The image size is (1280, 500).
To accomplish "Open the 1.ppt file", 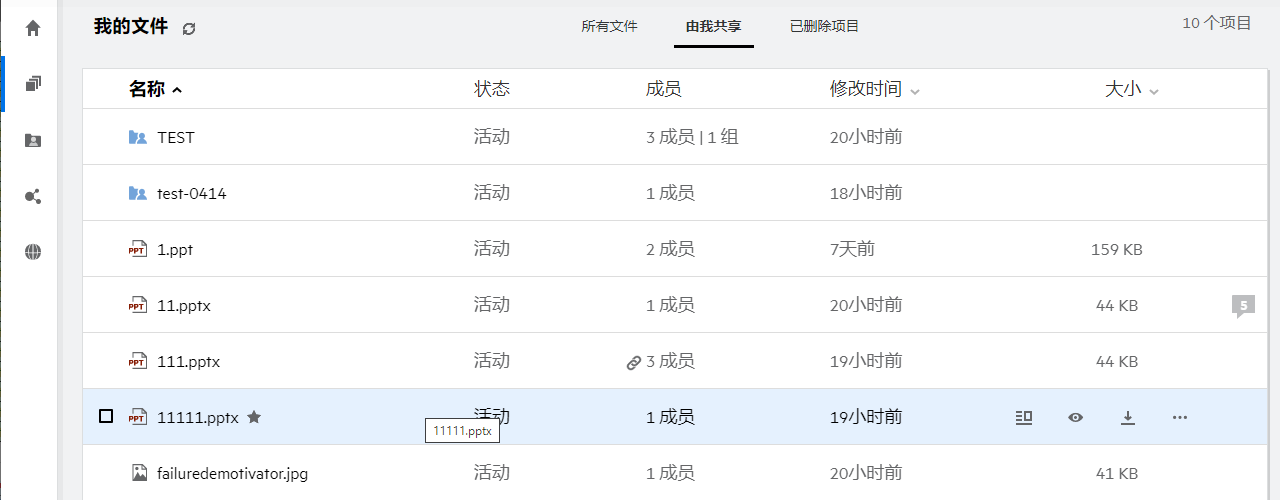I will click(175, 249).
